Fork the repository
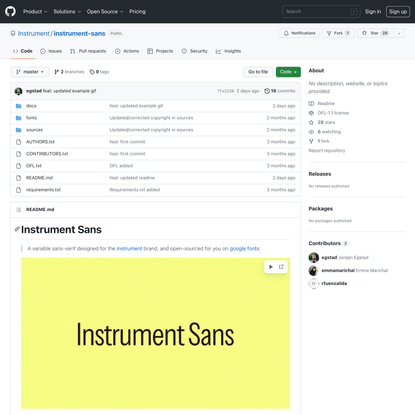Screen dimensions: 415x415 (338, 33)
